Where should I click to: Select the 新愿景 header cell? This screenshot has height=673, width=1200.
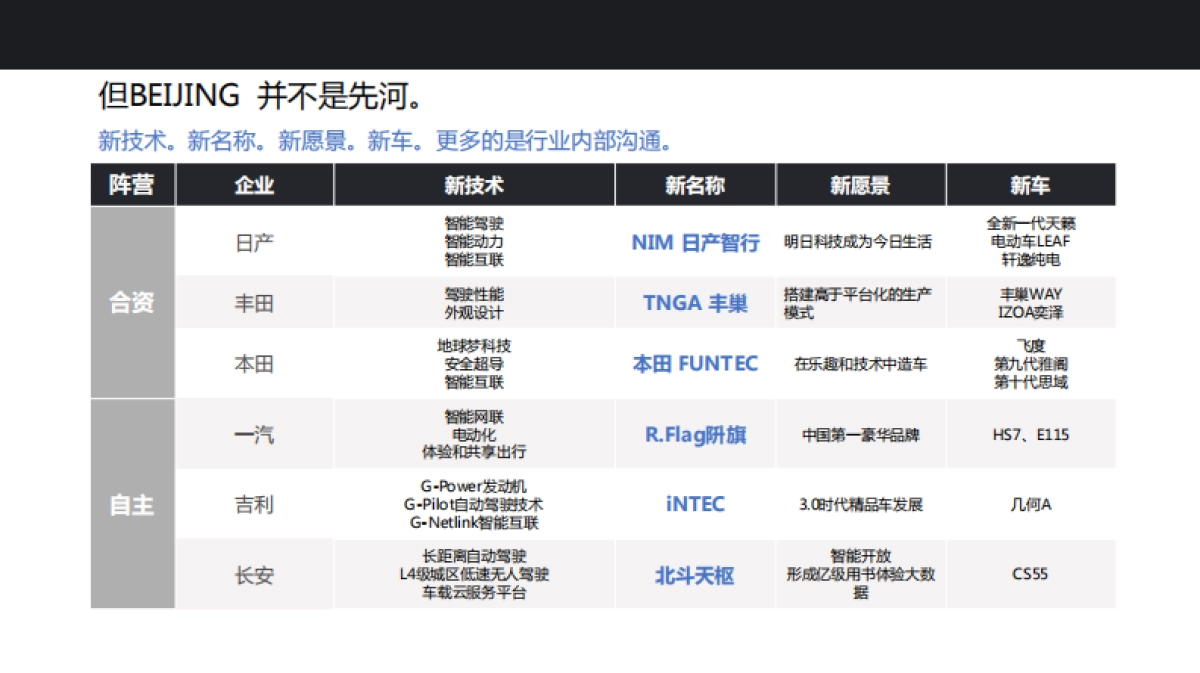858,184
